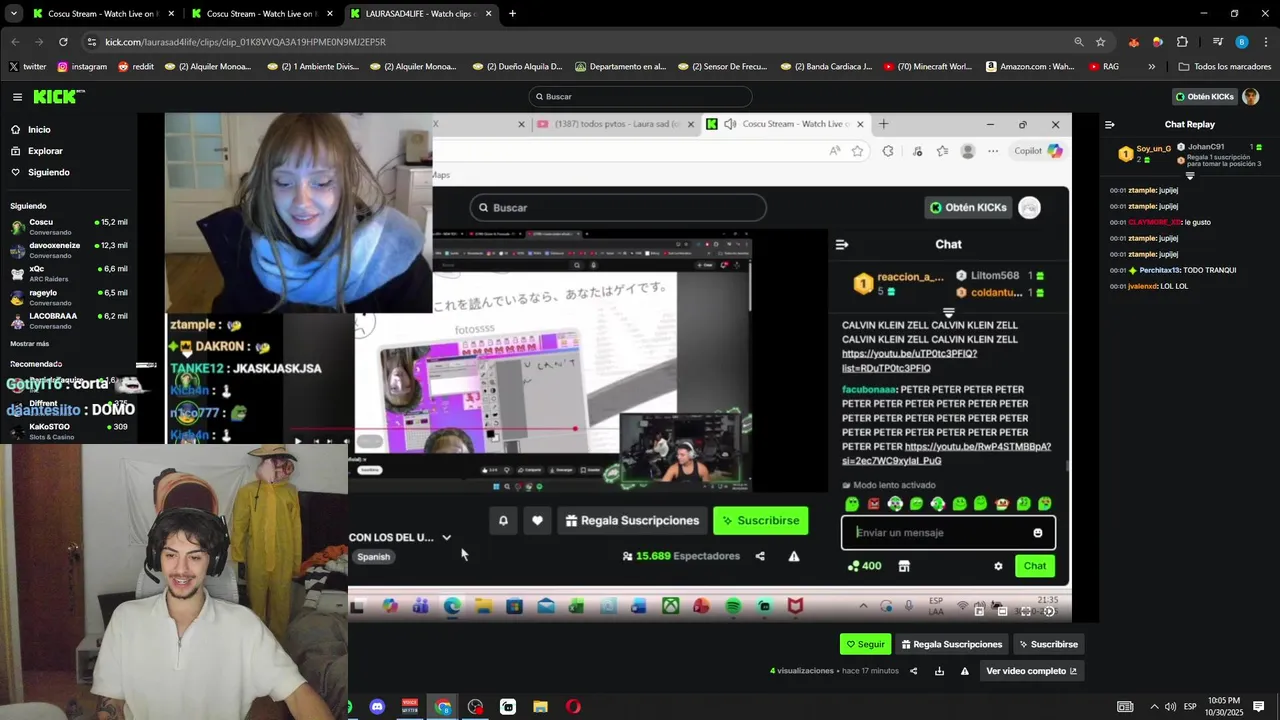Image resolution: width=1280 pixels, height=720 pixels.
Task: Click the green Seguir follow button
Action: [865, 644]
